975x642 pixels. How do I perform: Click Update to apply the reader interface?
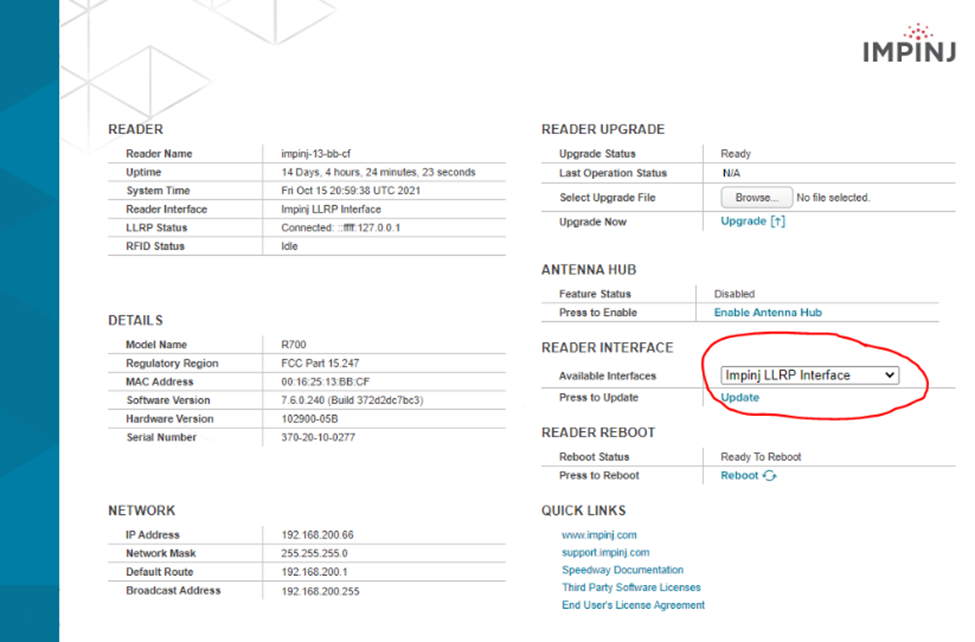pos(739,398)
